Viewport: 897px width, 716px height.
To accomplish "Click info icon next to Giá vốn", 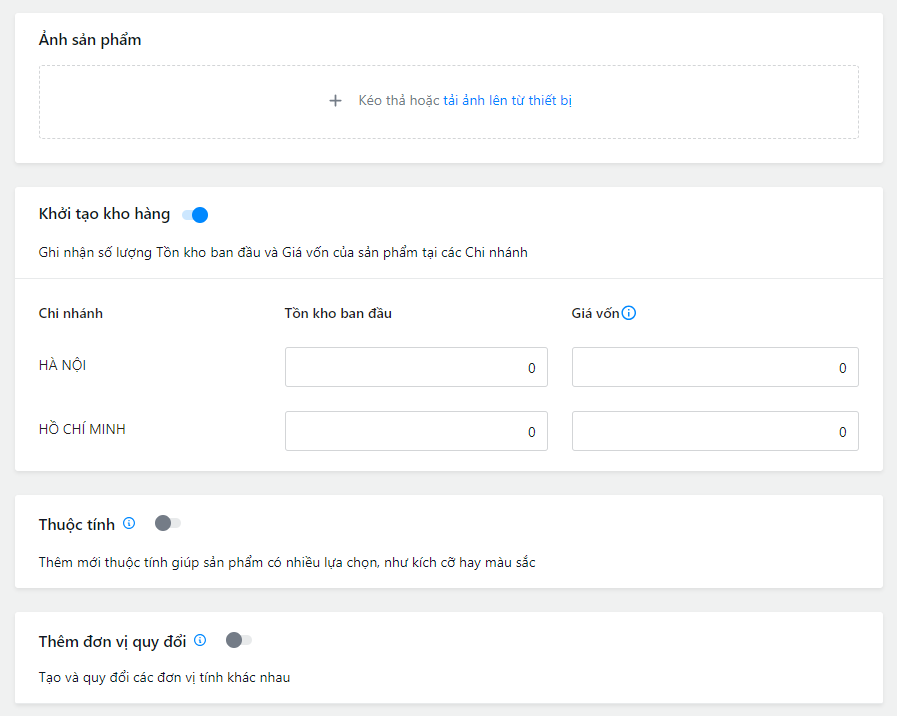I will tap(629, 313).
